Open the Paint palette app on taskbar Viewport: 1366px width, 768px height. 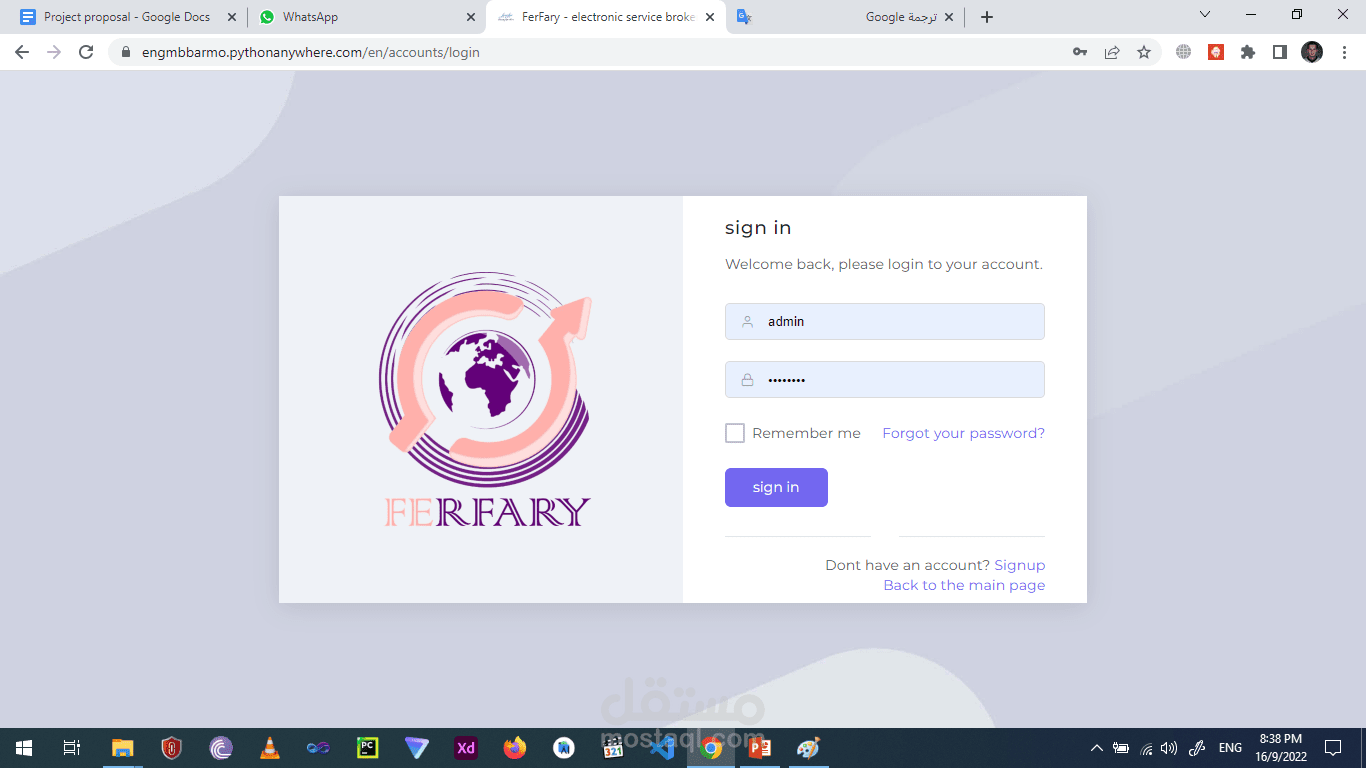808,747
